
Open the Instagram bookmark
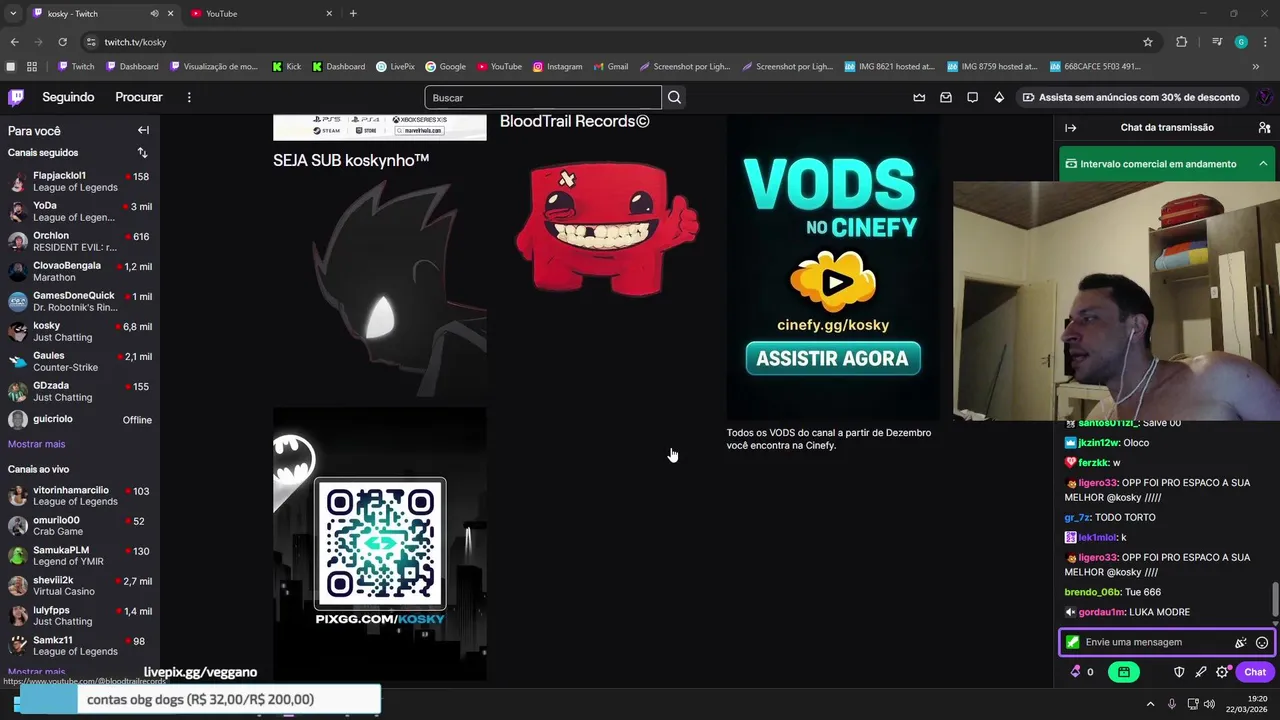(x=557, y=67)
